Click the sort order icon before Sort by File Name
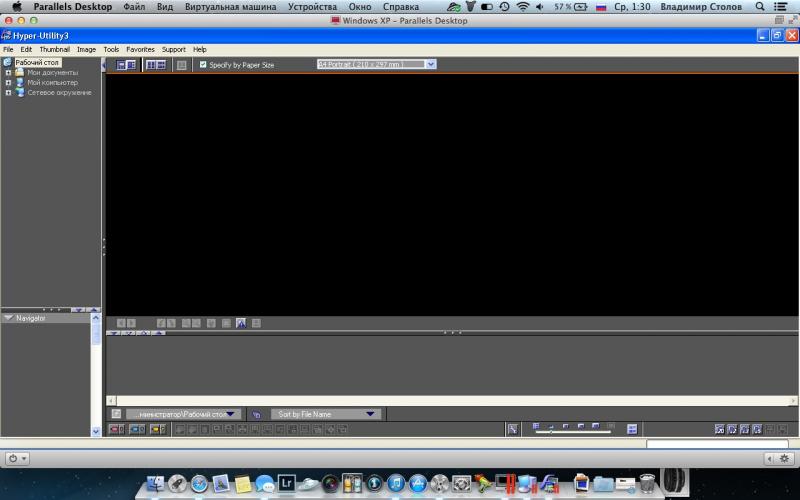The height and width of the screenshot is (500, 800). pos(256,414)
